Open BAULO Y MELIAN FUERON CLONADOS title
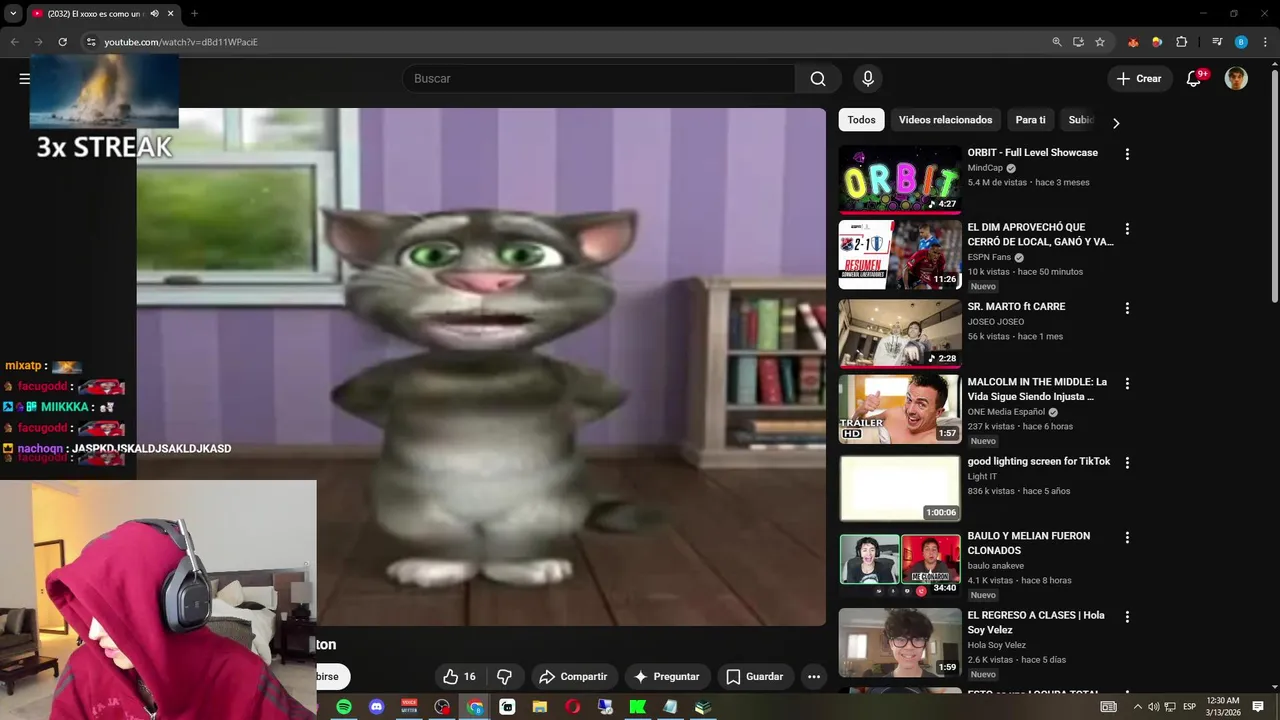 [1029, 543]
